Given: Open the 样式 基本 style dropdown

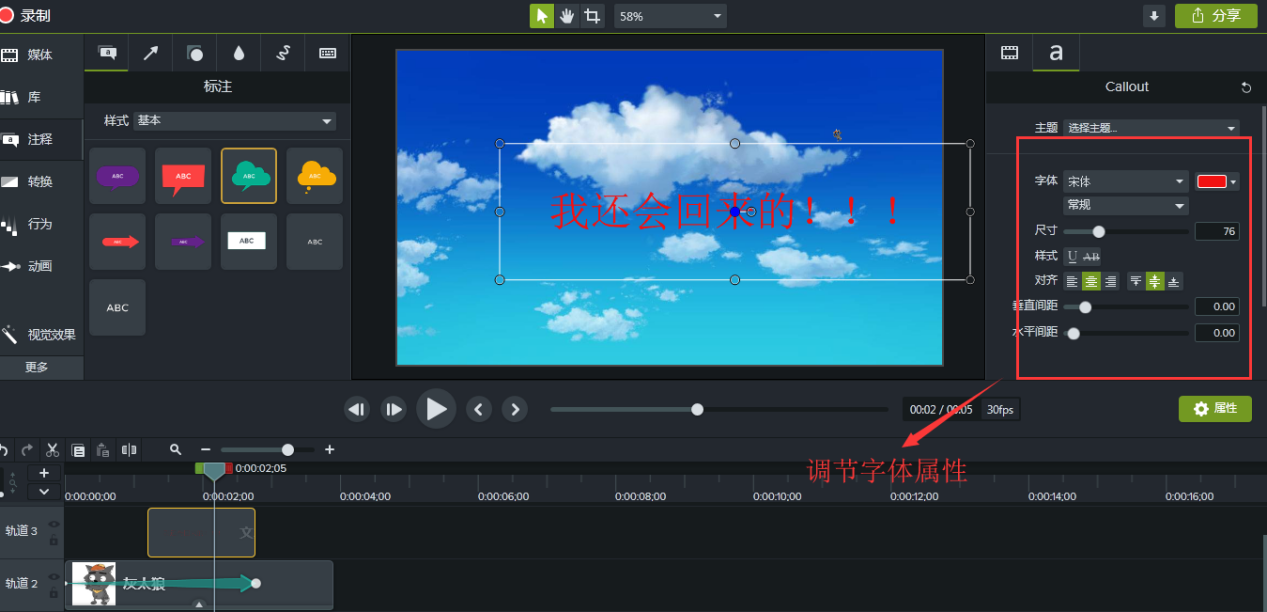Looking at the screenshot, I should point(236,121).
